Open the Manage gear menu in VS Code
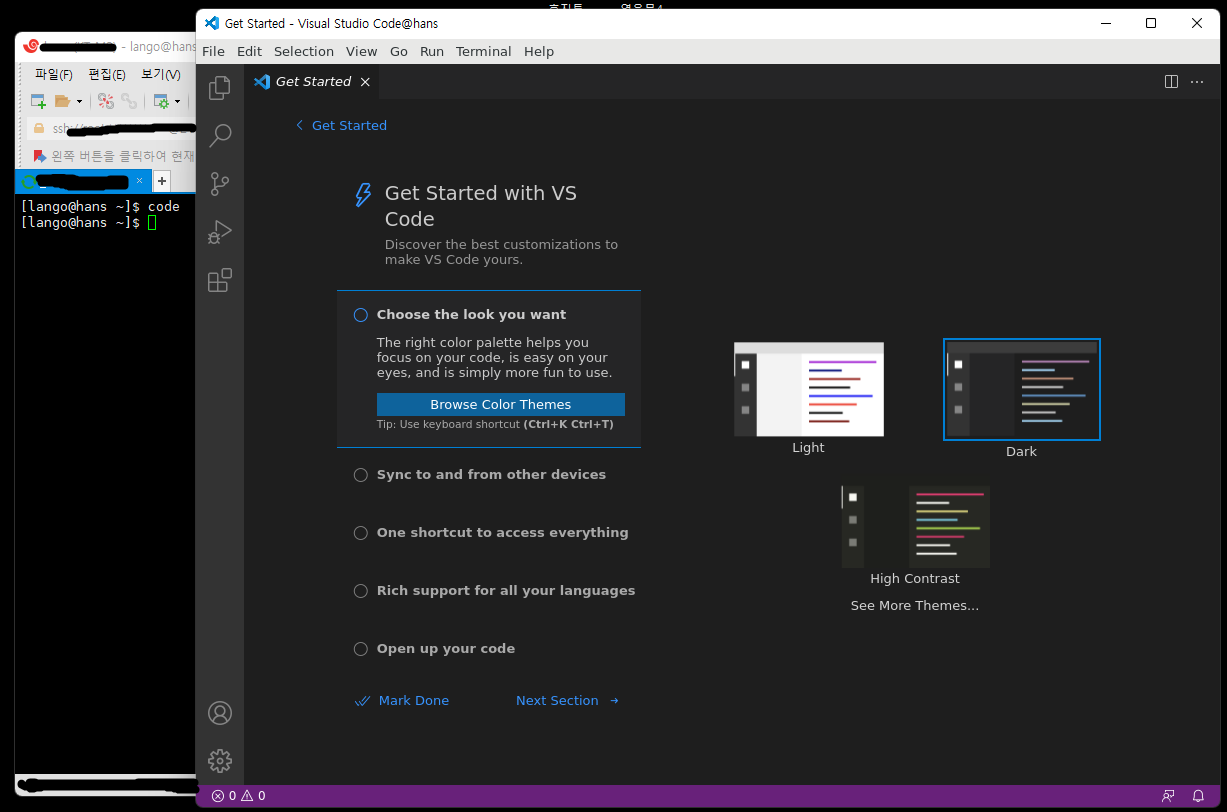The width and height of the screenshot is (1227, 812). 220,761
